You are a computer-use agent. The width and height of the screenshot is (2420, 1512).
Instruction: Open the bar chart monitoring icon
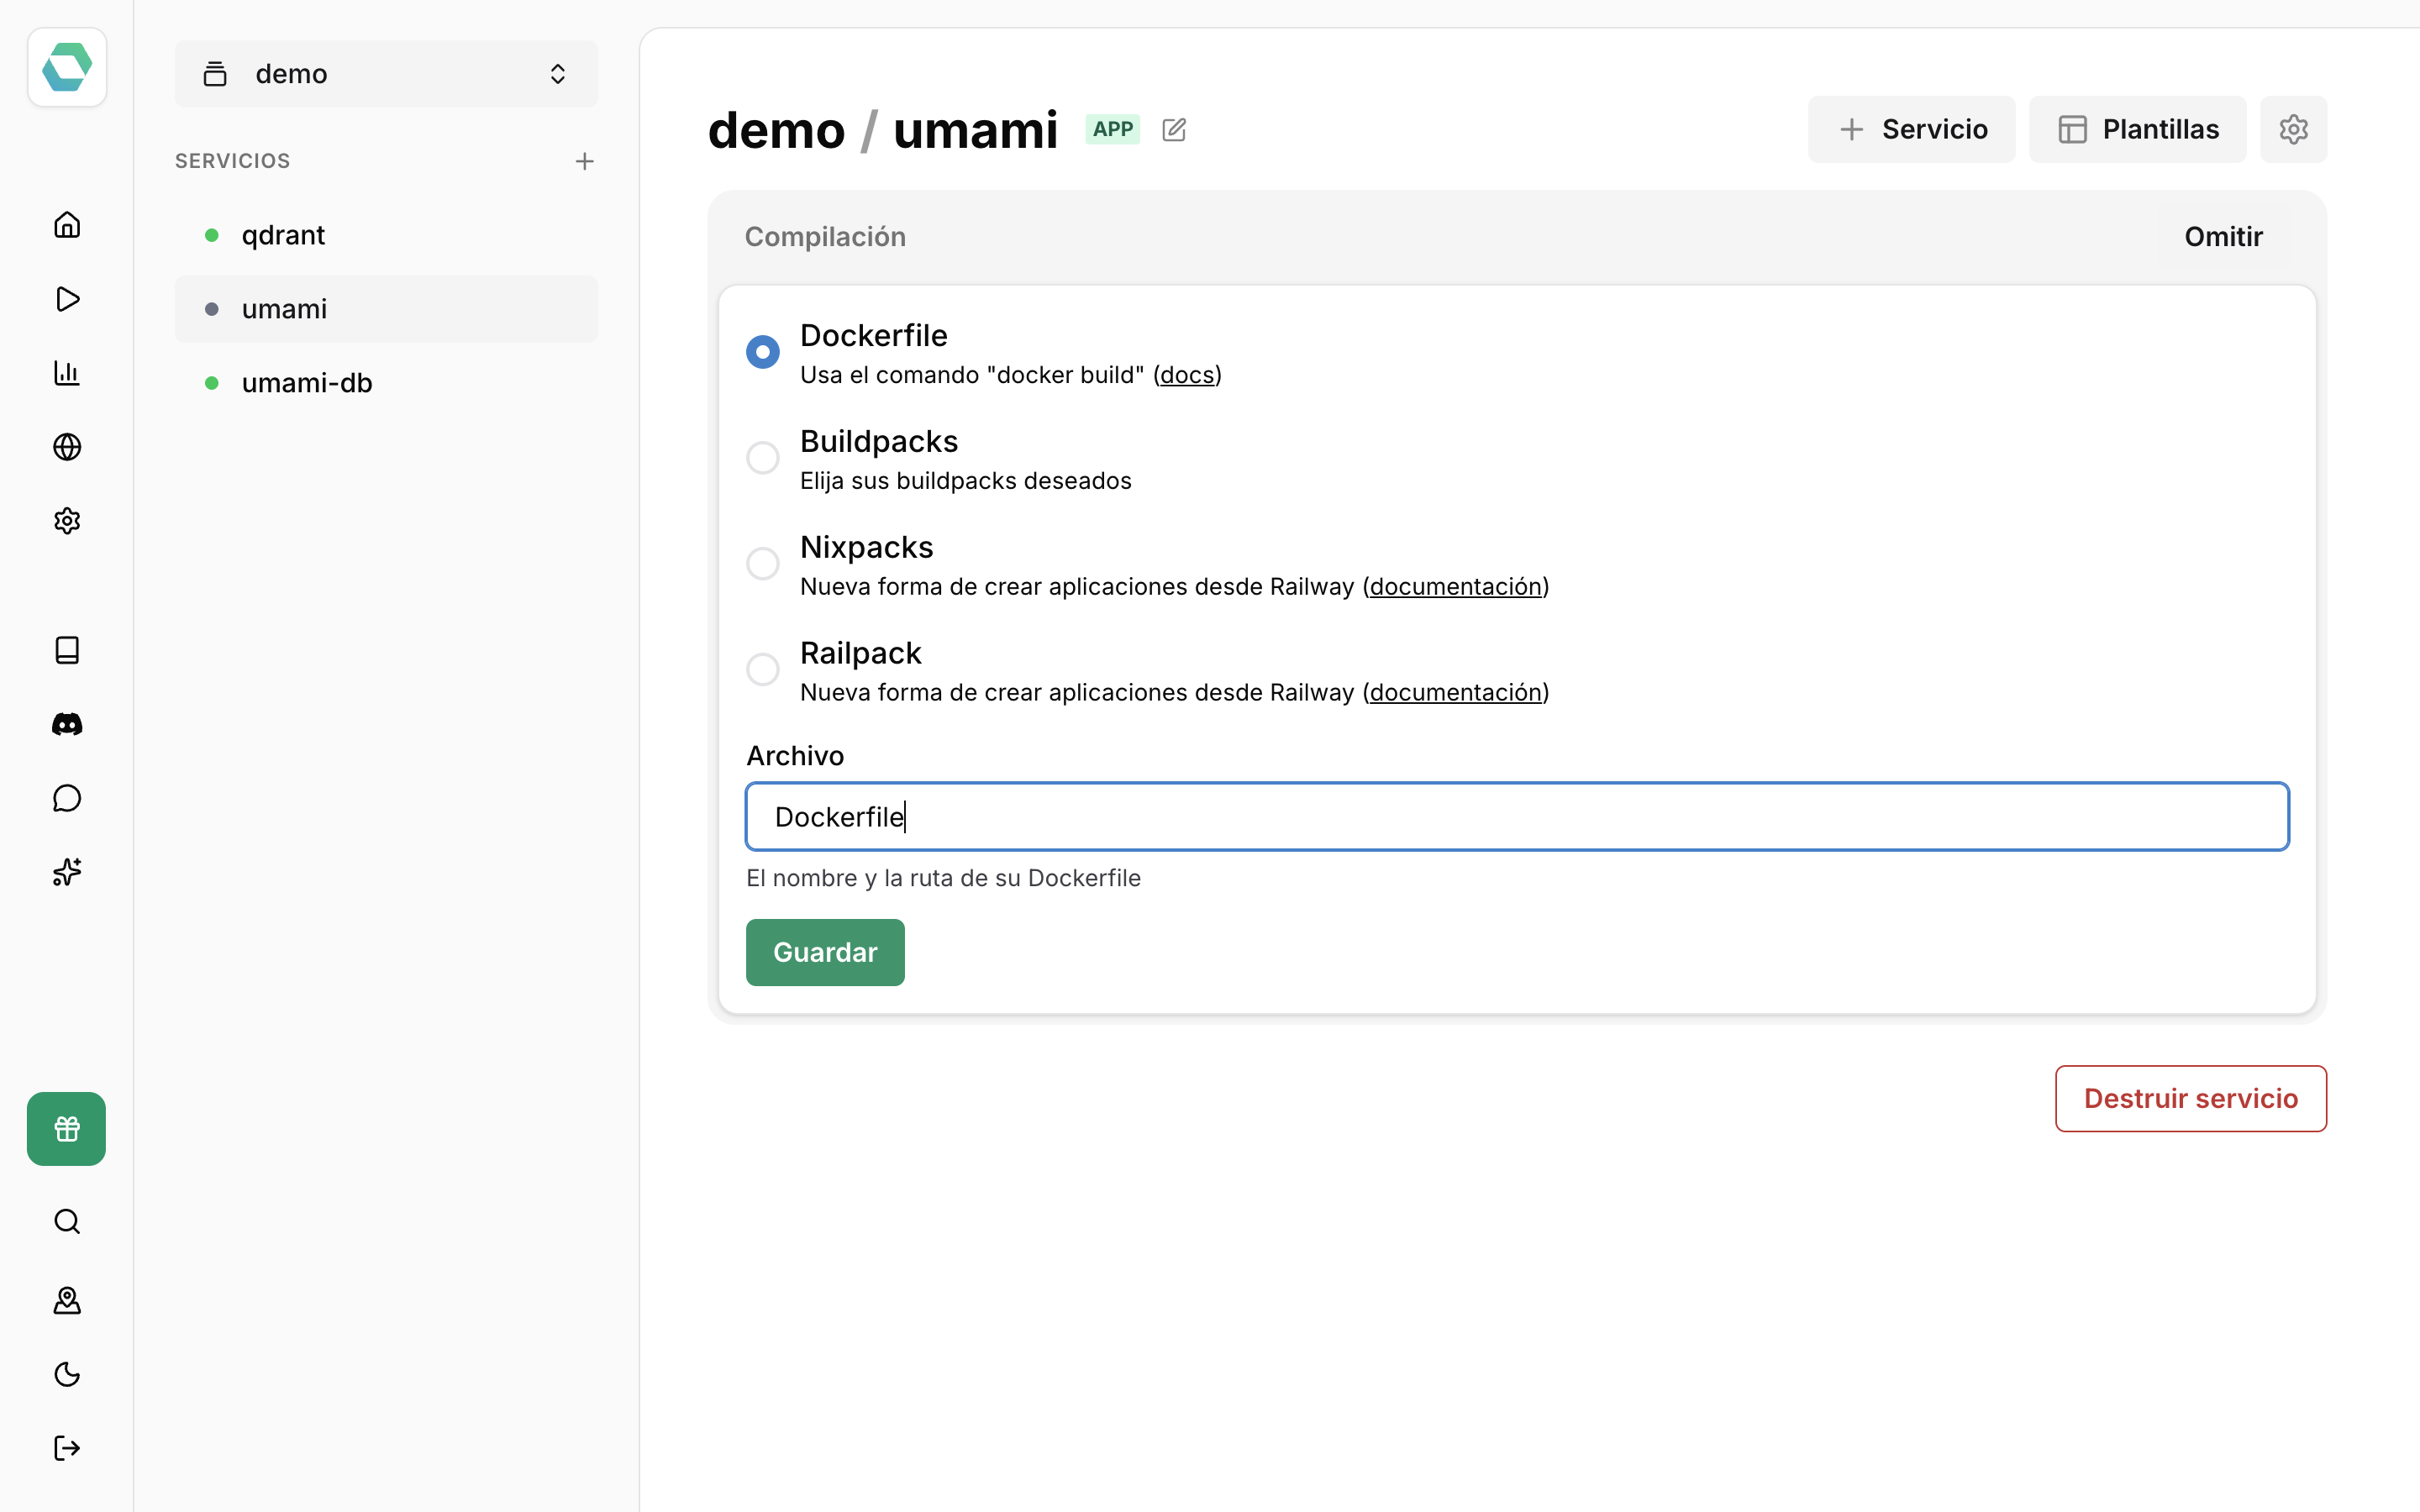67,373
